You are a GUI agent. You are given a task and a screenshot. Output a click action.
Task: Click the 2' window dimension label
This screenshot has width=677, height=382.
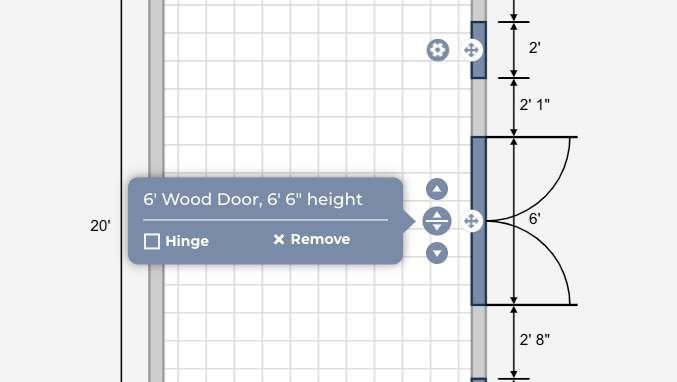click(535, 47)
